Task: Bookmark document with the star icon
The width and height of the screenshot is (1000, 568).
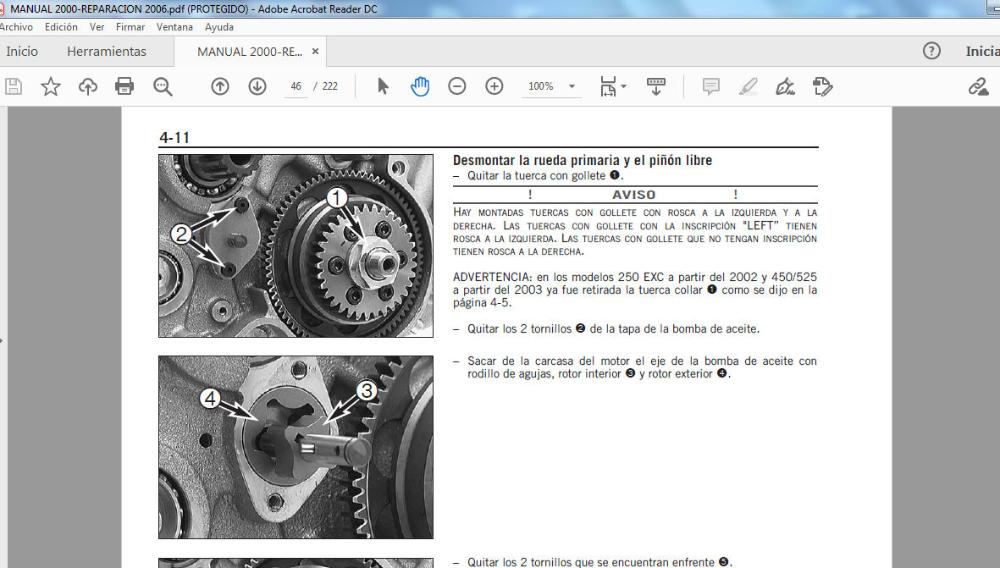Action: tap(50, 86)
